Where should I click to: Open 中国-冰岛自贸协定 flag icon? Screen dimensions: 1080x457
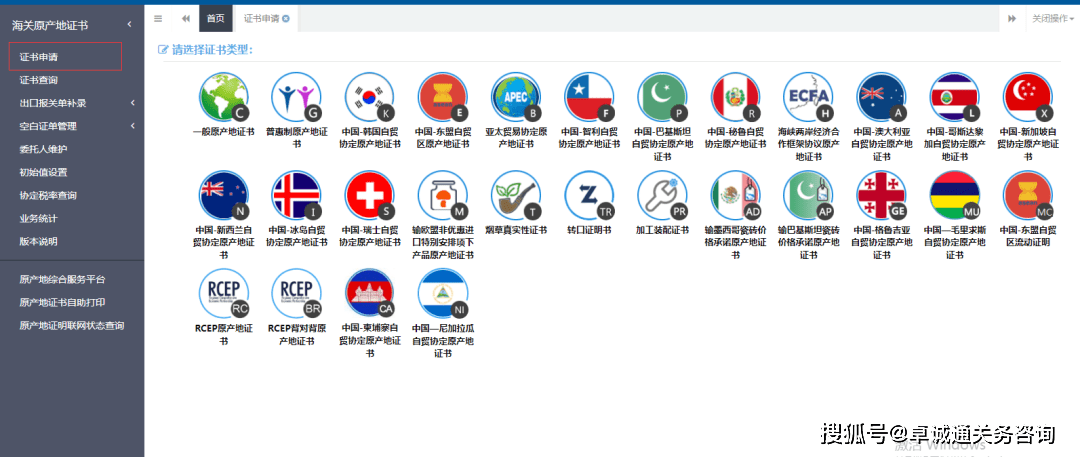tap(297, 195)
